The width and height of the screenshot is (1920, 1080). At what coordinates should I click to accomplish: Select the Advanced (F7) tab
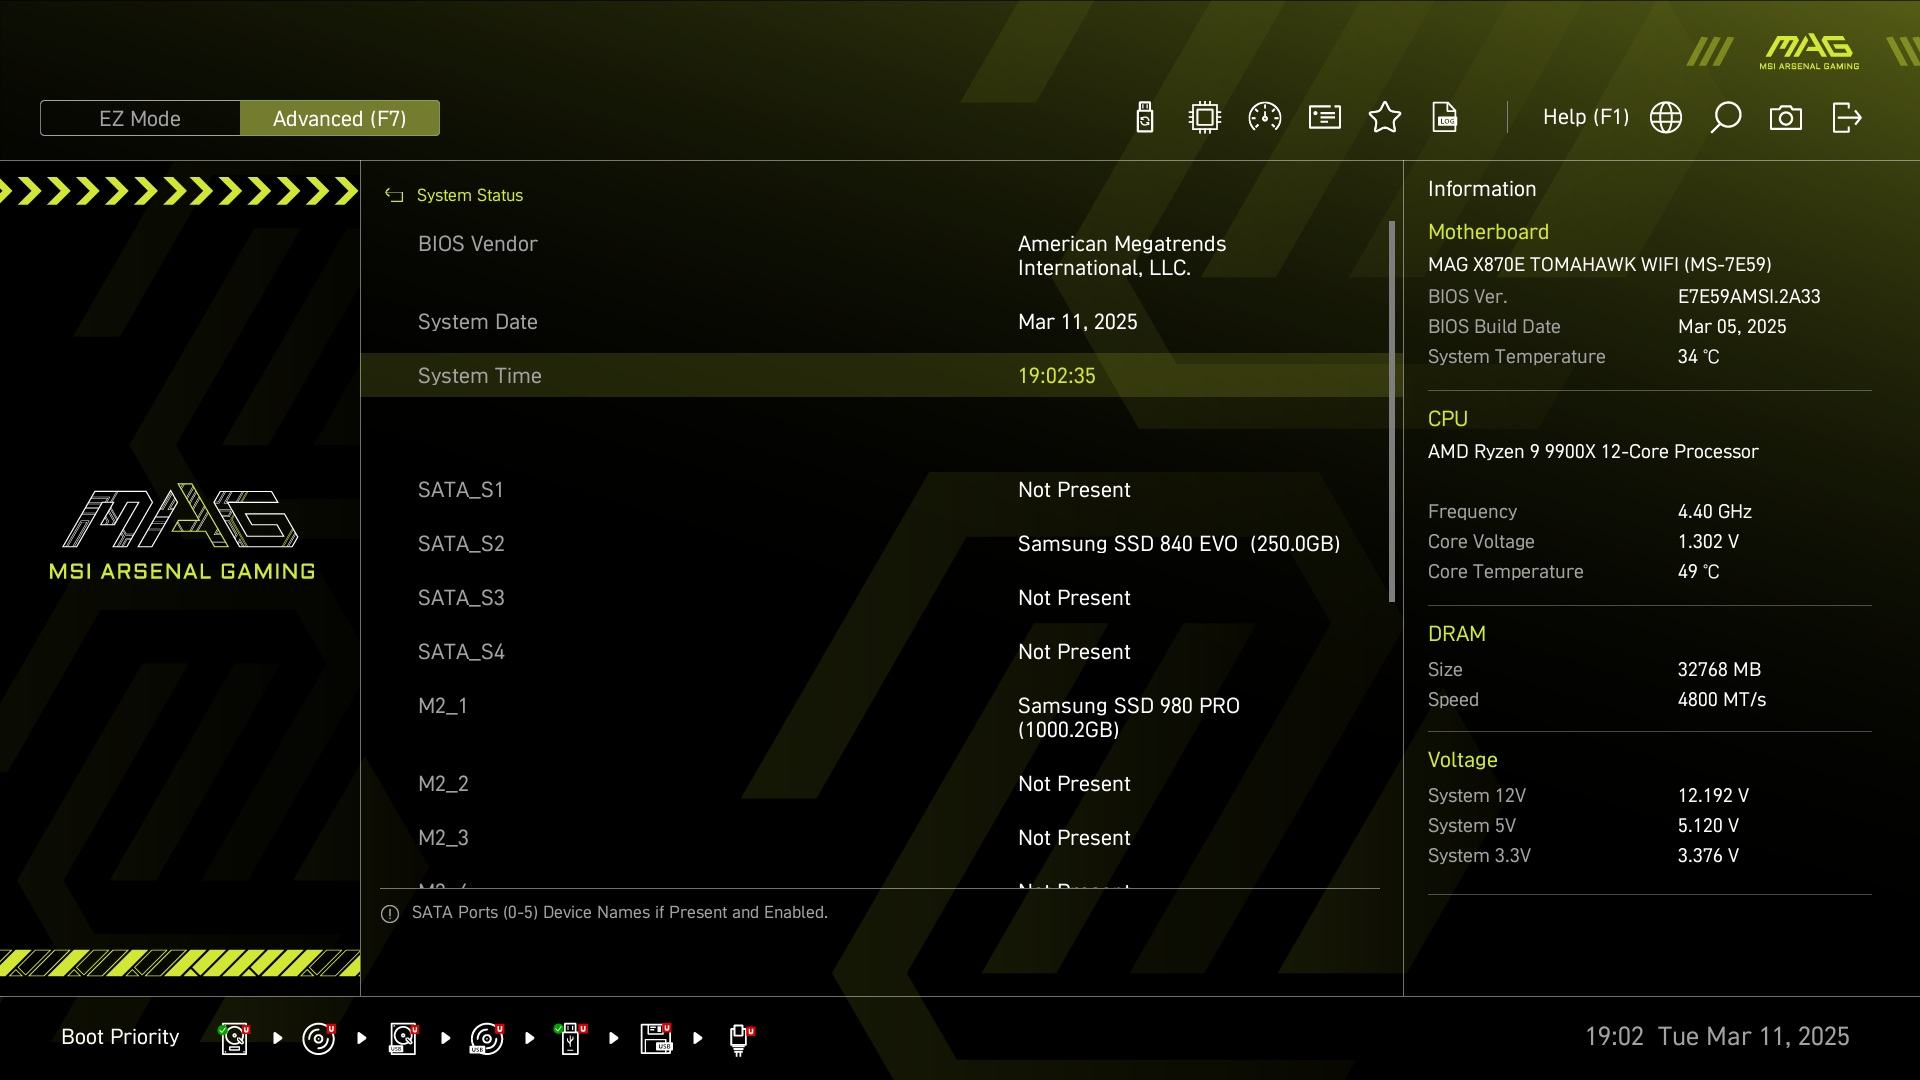(x=340, y=118)
